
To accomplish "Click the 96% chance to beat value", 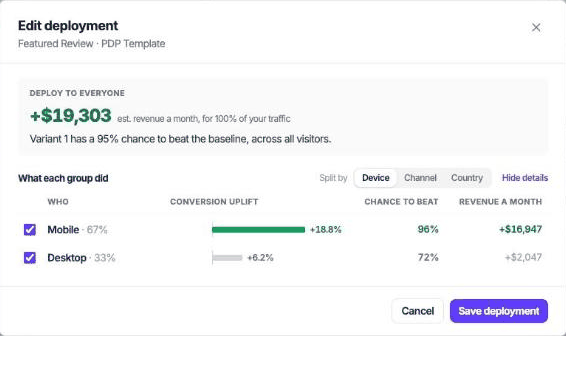I will pos(428,229).
